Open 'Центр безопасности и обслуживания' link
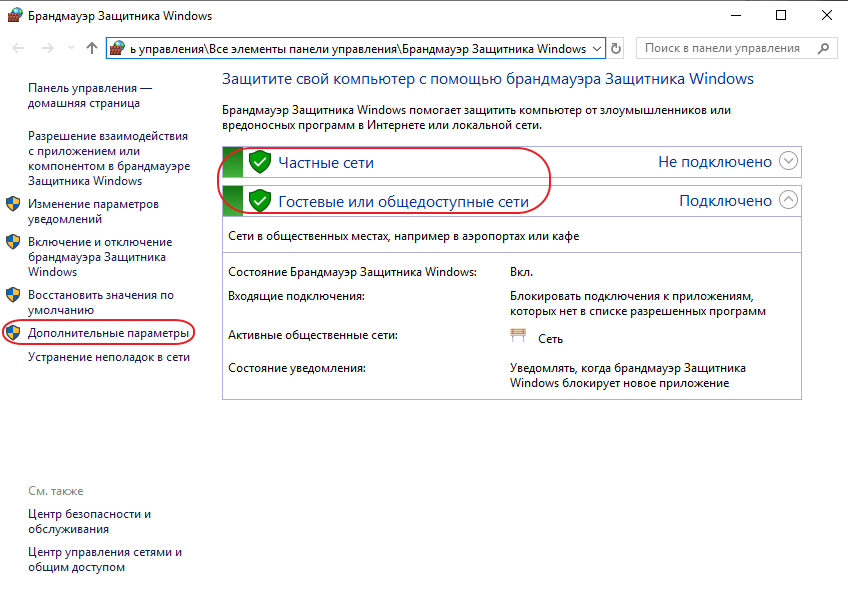The image size is (848, 592). click(89, 521)
